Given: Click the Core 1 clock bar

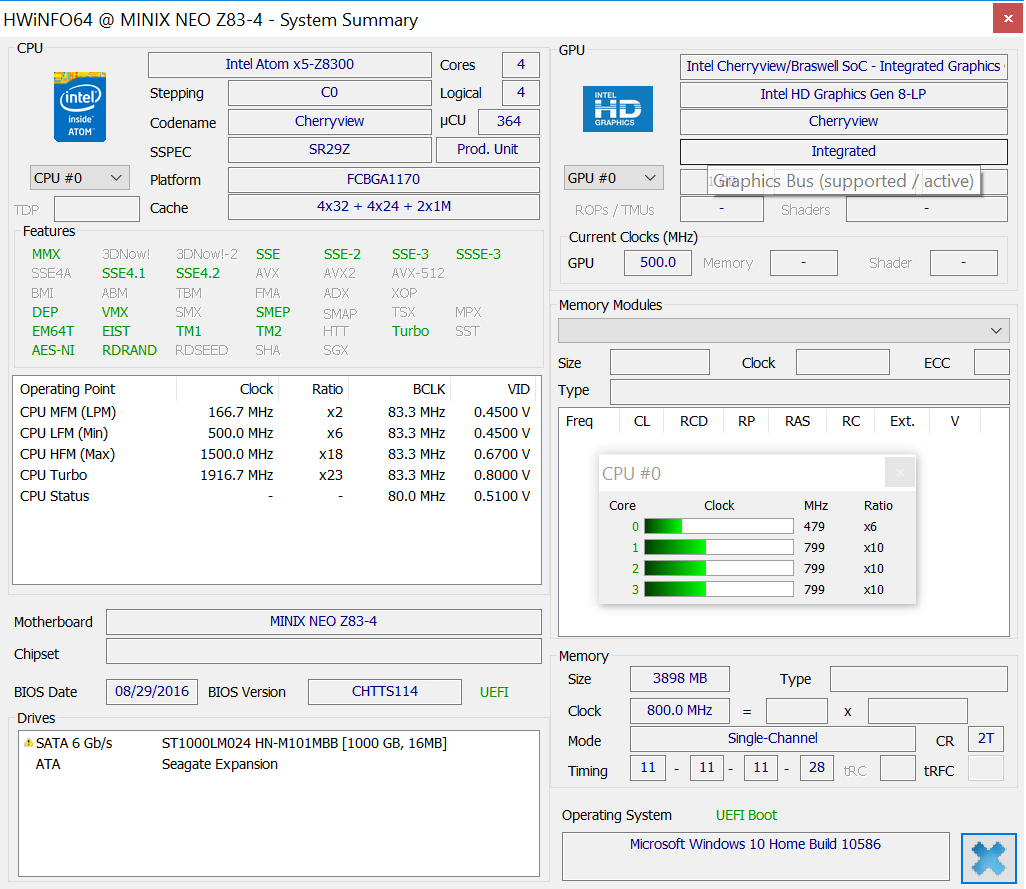Looking at the screenshot, I should pos(718,547).
